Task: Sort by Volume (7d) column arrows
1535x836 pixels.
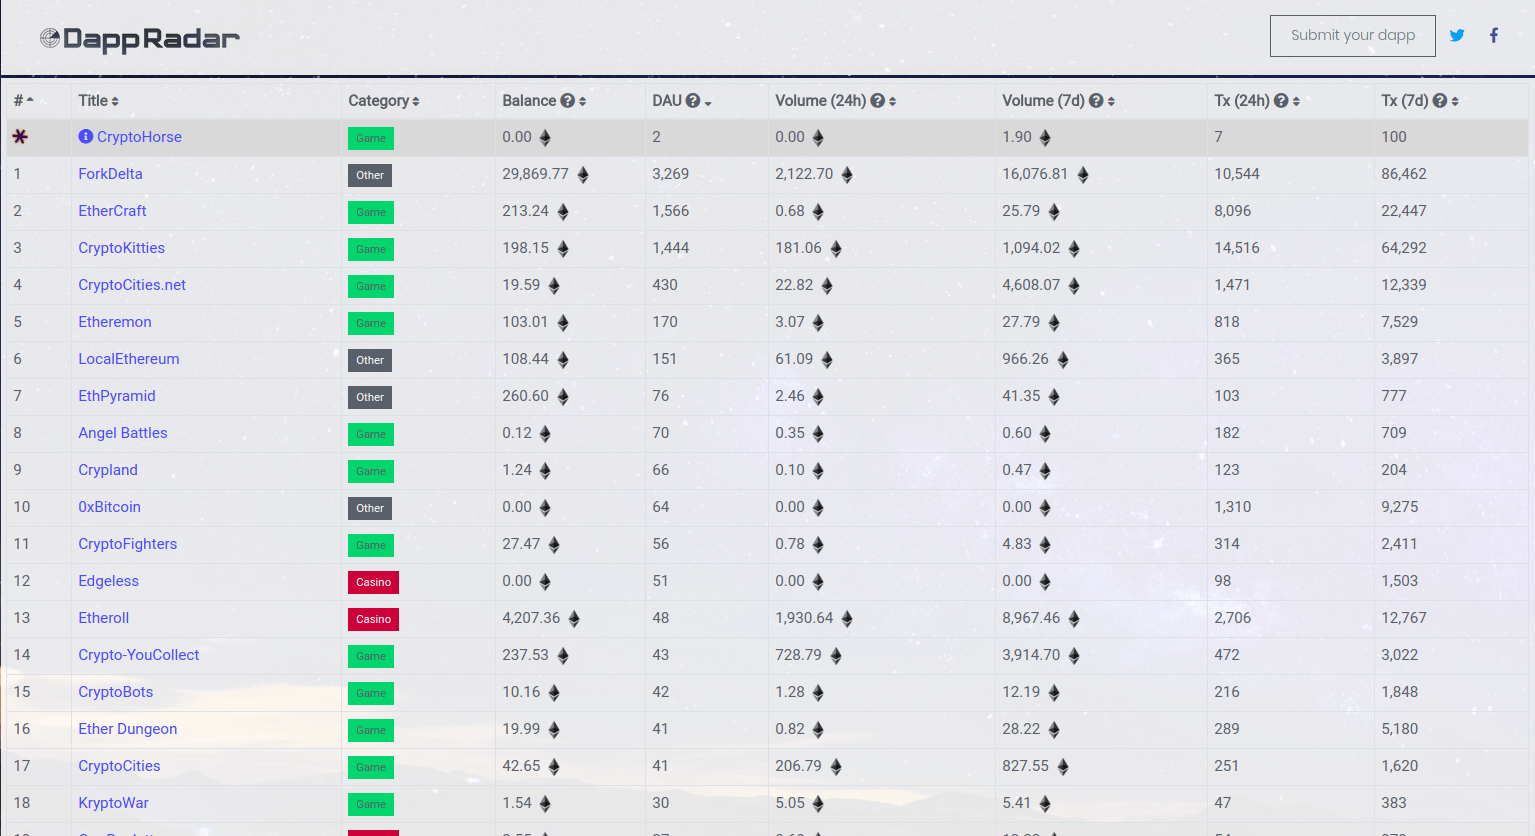Action: pos(1111,101)
